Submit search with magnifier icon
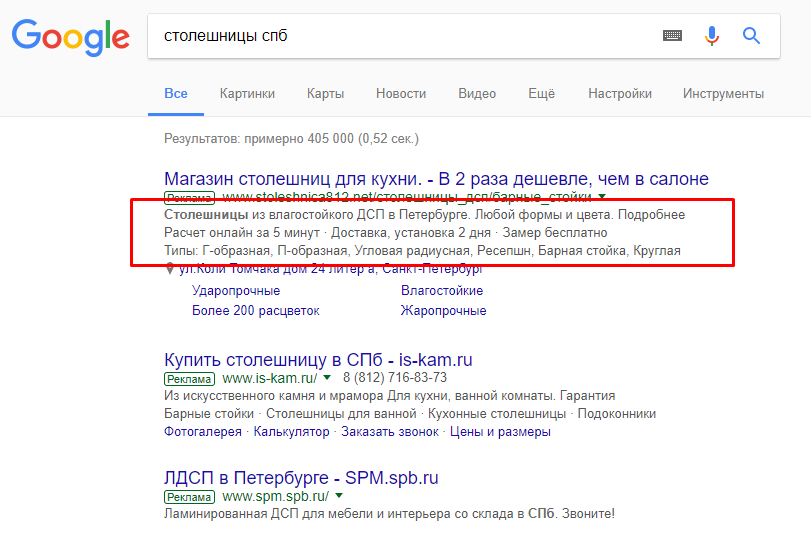 [751, 36]
